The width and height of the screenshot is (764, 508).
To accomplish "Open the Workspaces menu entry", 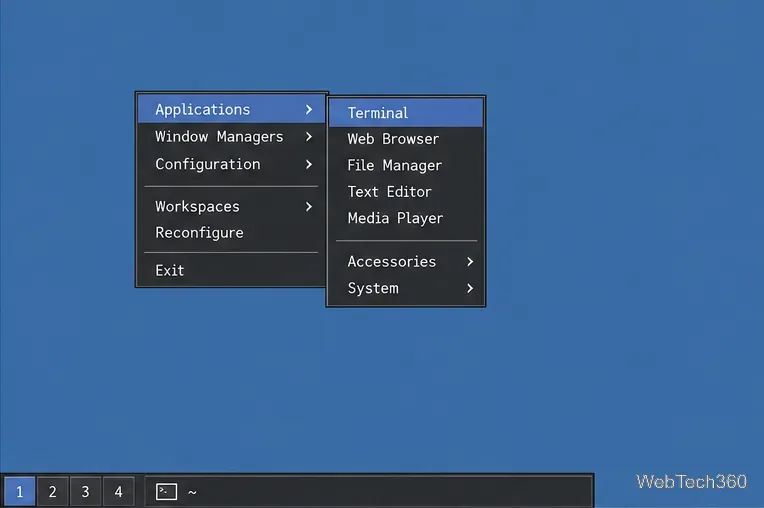I will [x=231, y=207].
